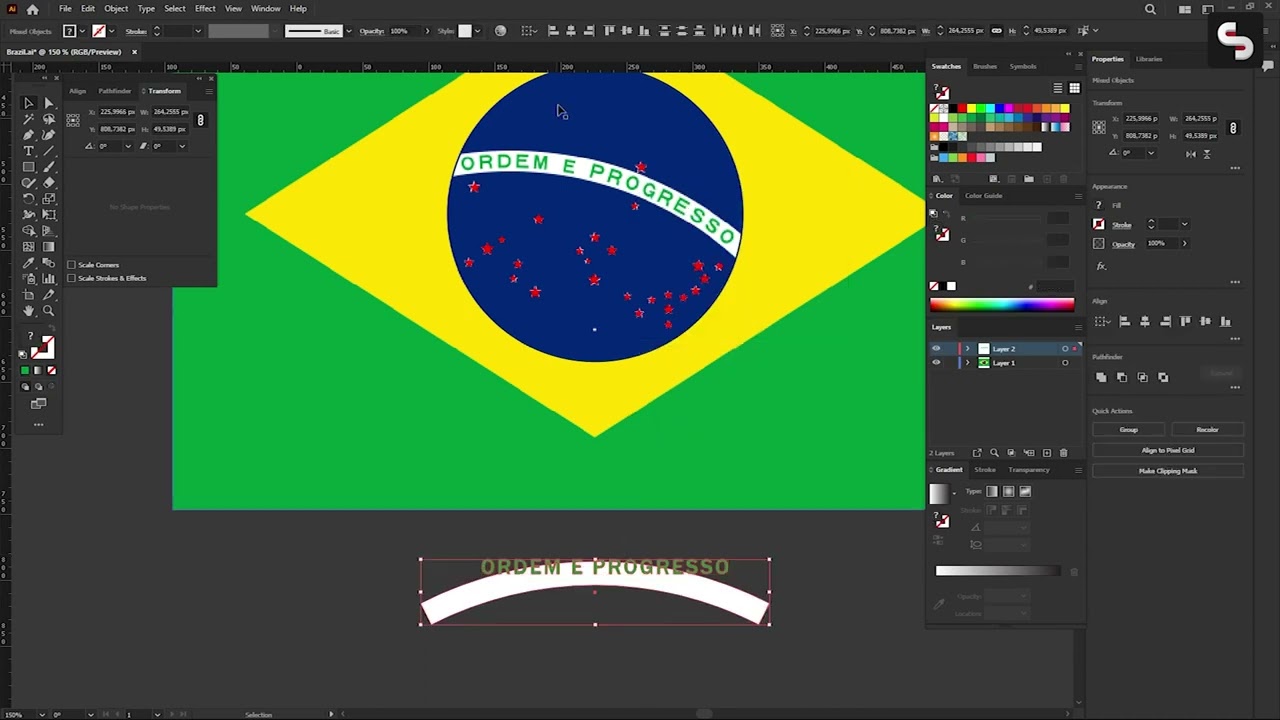Select radial gradient type
This screenshot has height=720, width=1280.
1008,492
